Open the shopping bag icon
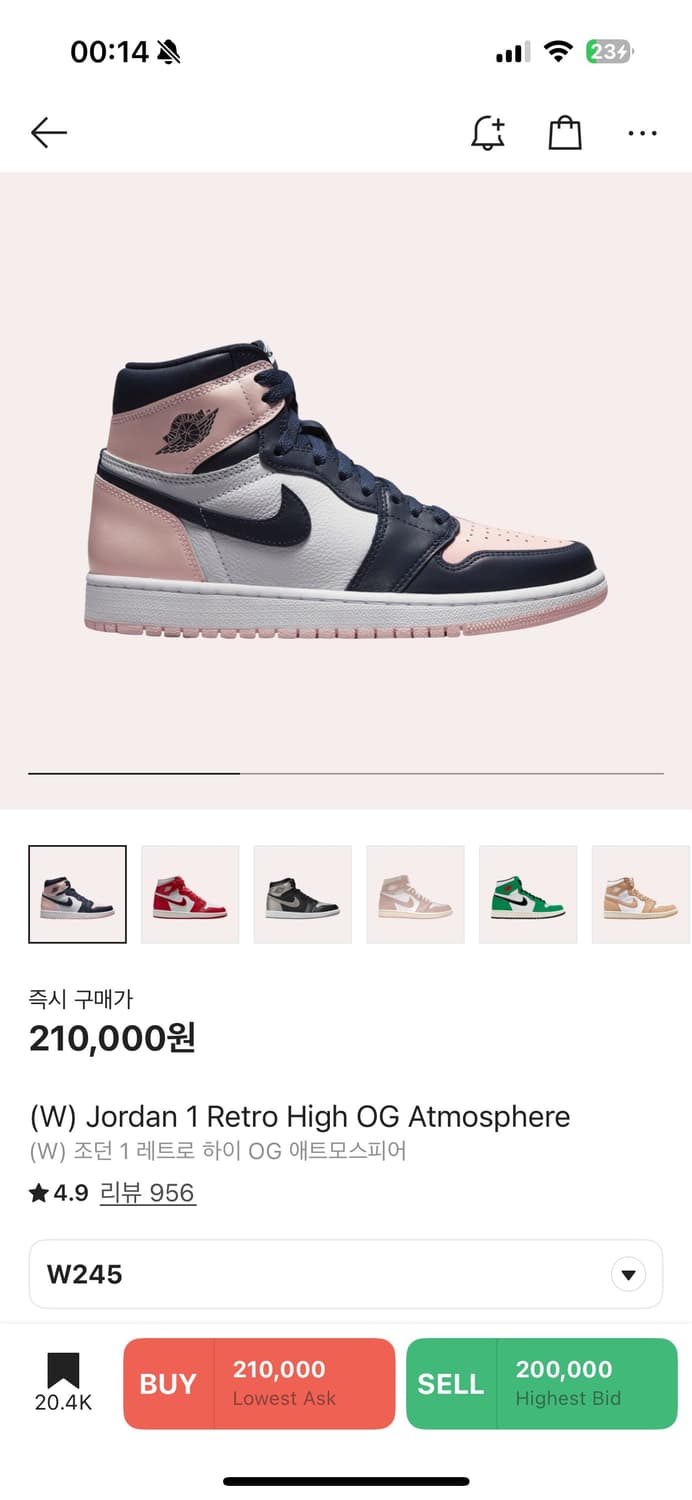 pos(565,133)
